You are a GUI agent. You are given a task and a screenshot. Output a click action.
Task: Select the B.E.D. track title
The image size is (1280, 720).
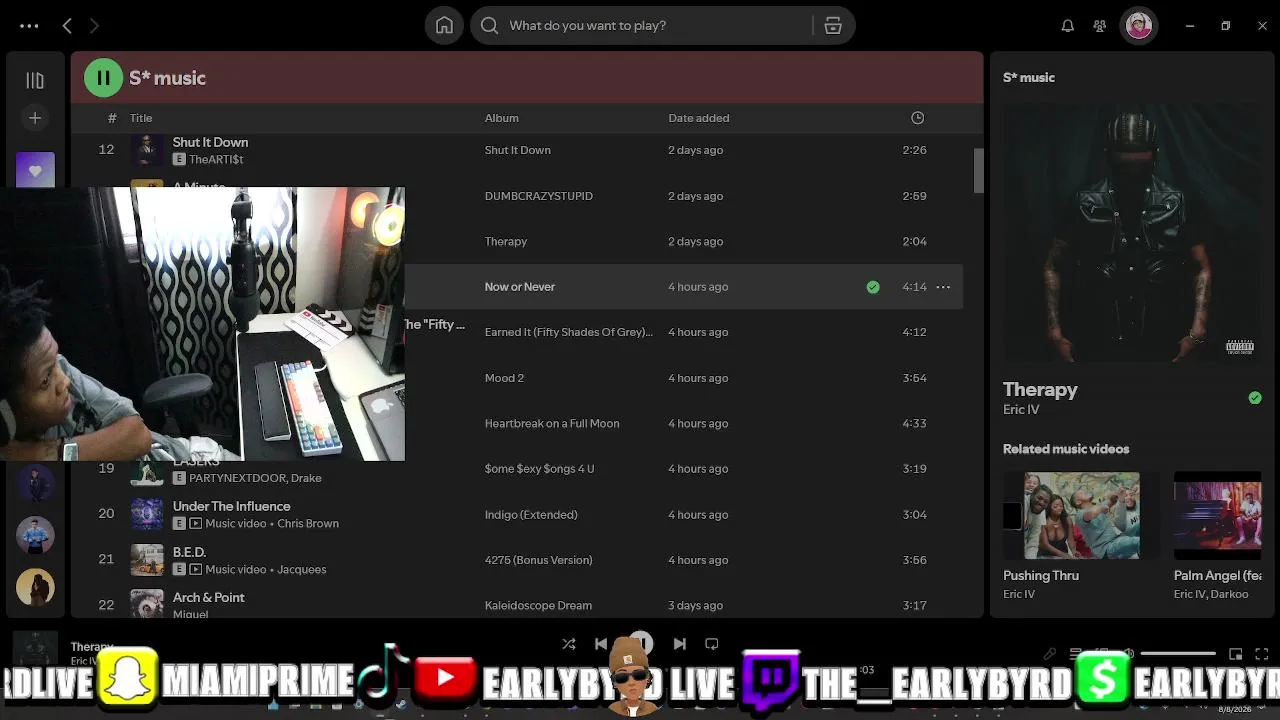(189, 552)
